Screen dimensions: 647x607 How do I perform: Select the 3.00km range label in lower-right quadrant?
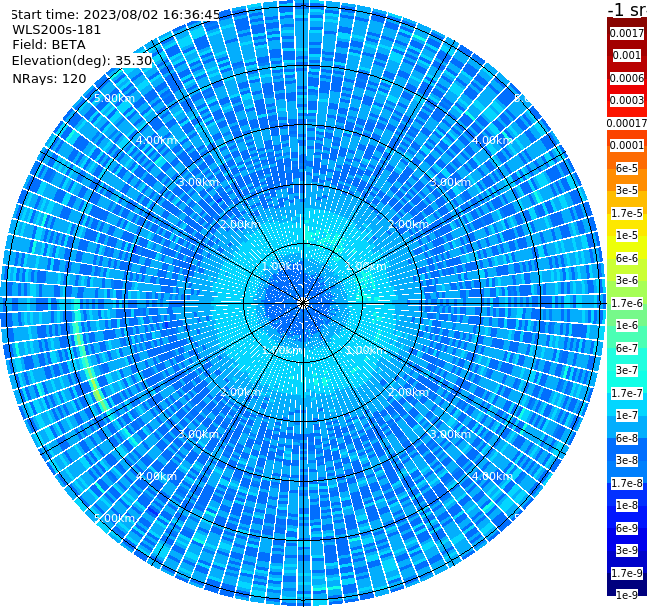pyautogui.click(x=450, y=434)
